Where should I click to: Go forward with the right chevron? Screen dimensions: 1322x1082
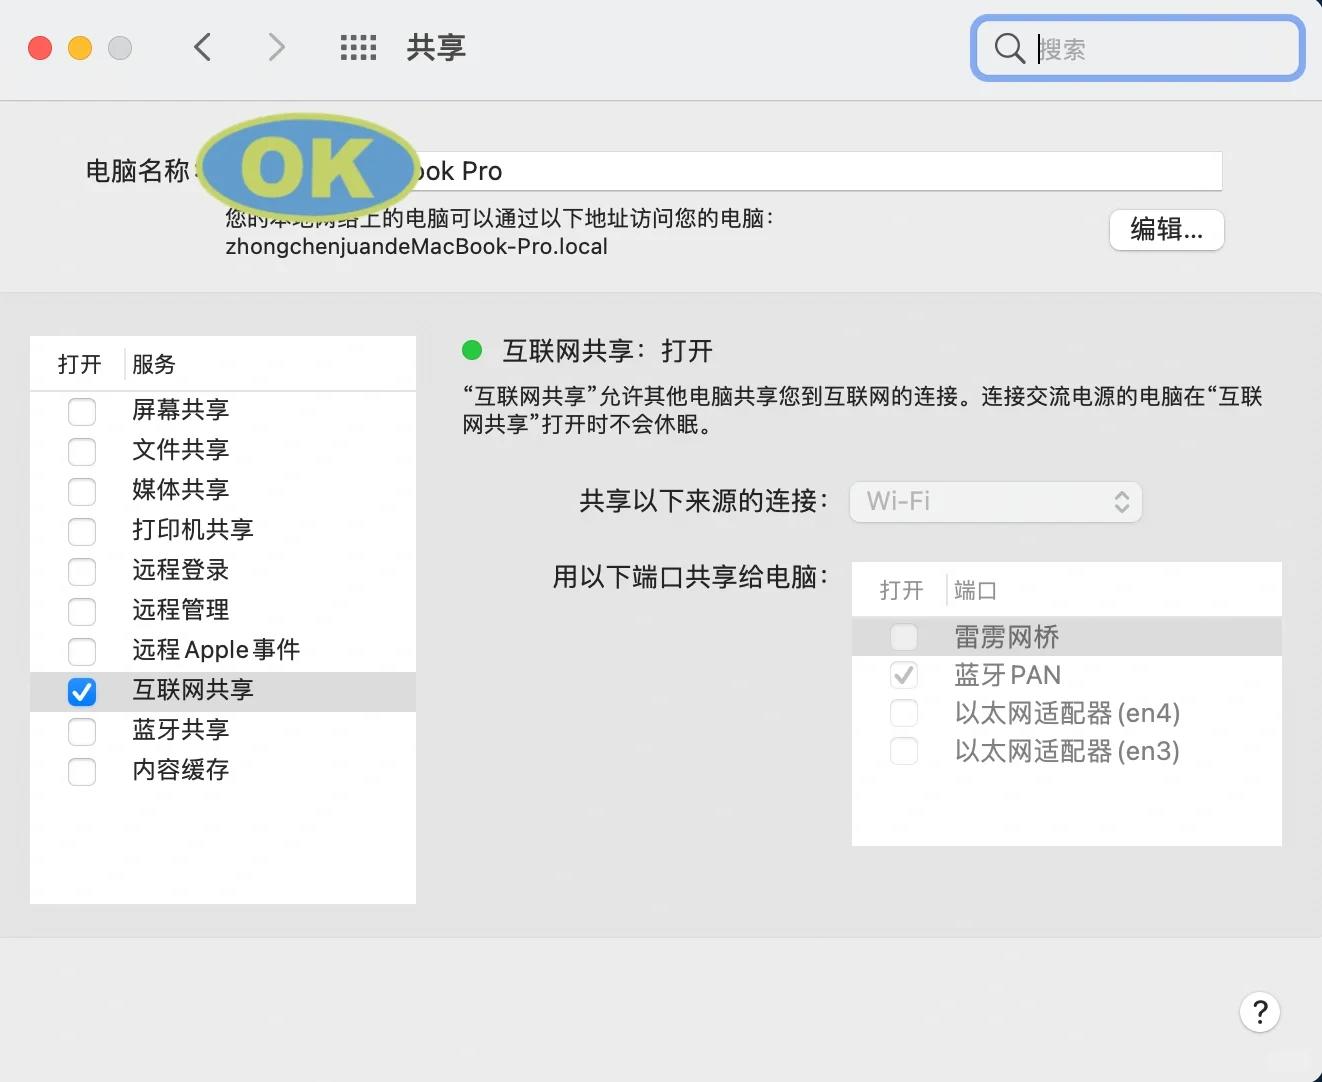[x=277, y=47]
